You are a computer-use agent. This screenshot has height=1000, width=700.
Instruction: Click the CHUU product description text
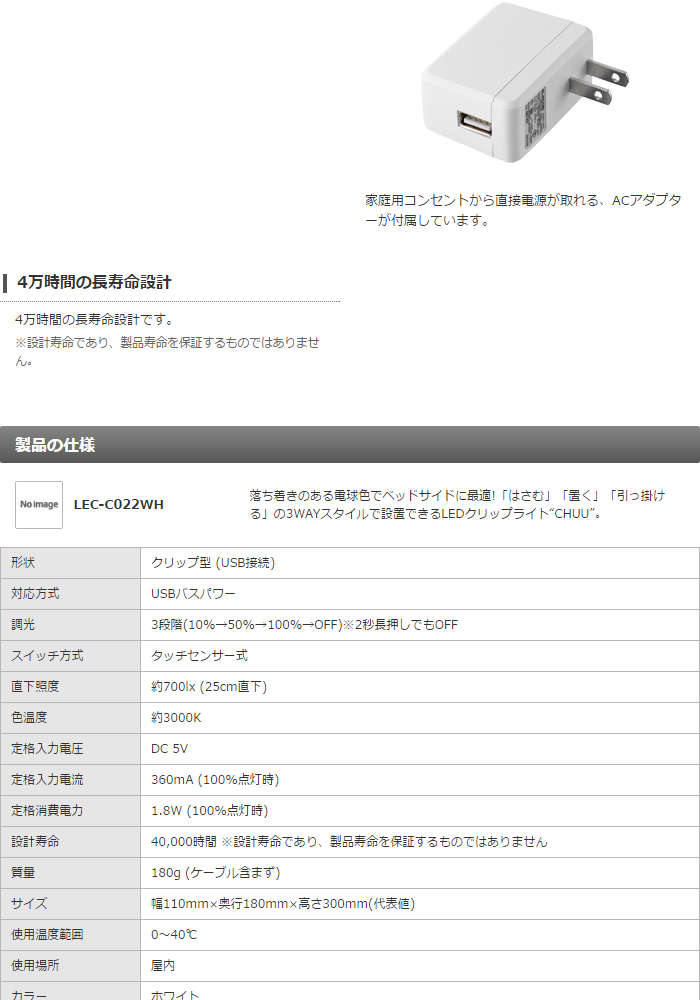pyautogui.click(x=456, y=504)
